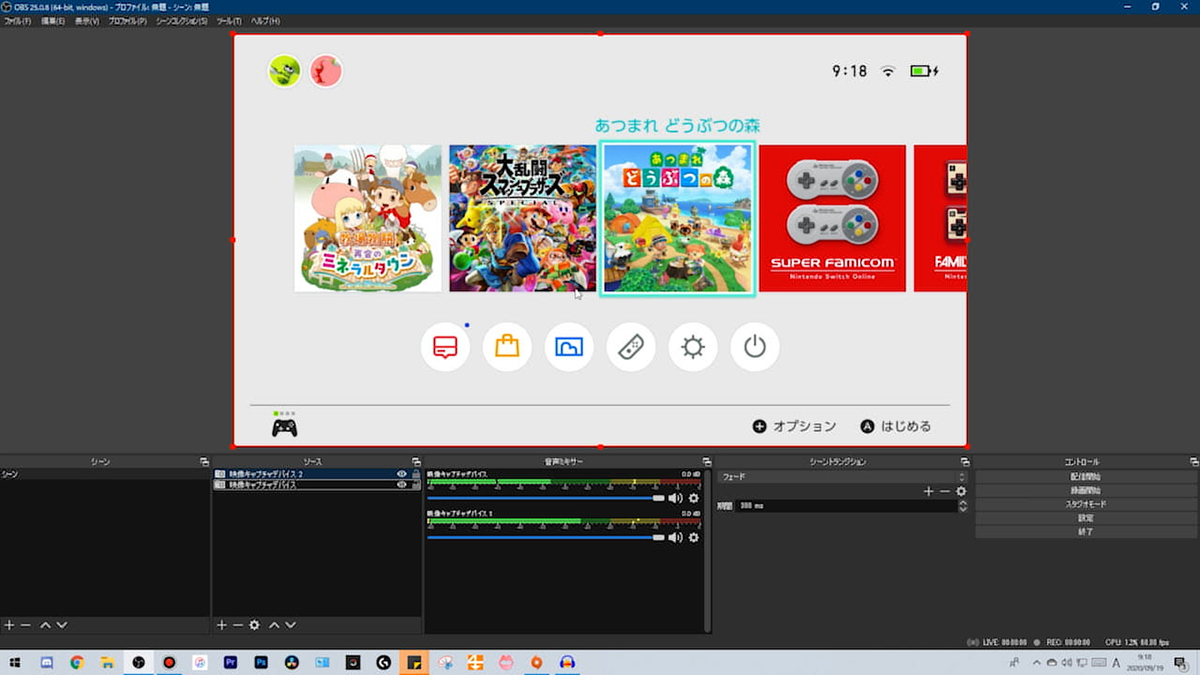Screen dimensions: 1200x675
Task: Select Smash Bros SPECIAL game tile in preview
Action: pos(523,218)
